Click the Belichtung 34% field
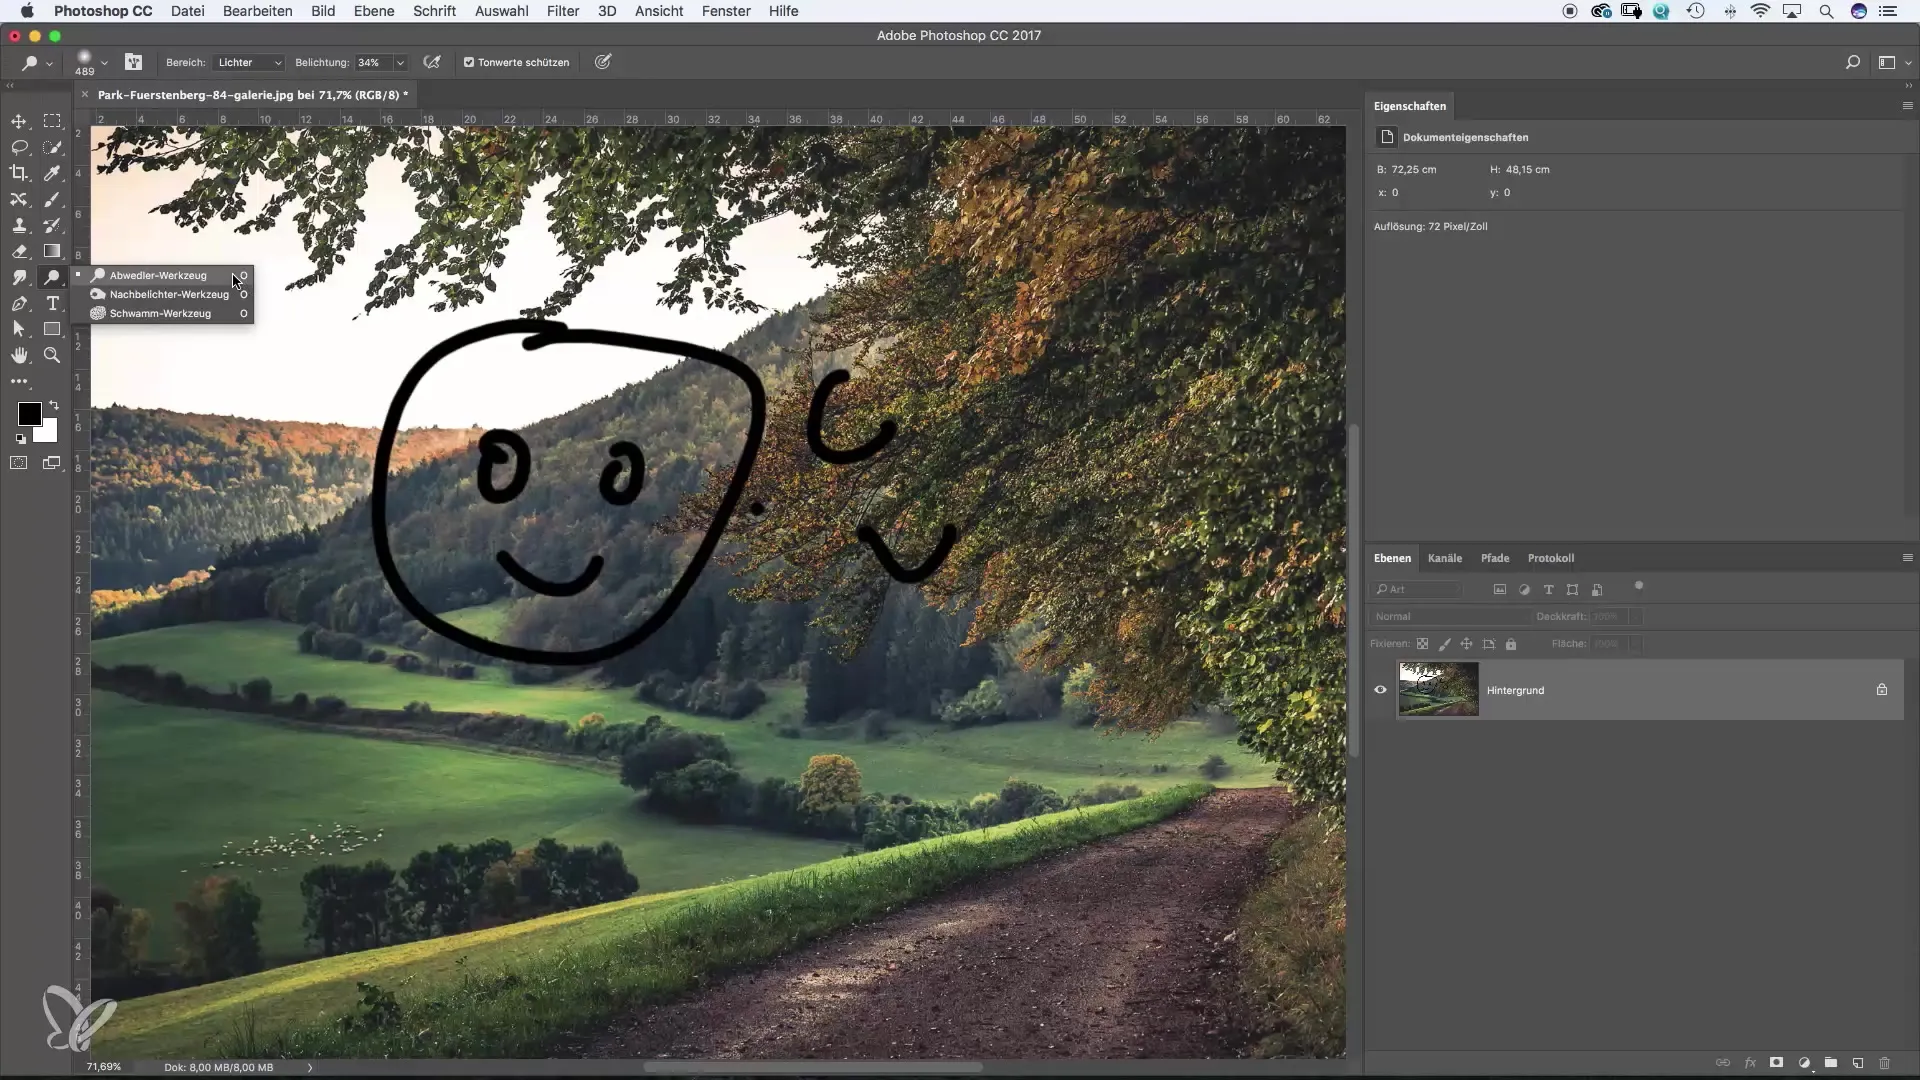Image resolution: width=1920 pixels, height=1080 pixels. click(x=373, y=62)
